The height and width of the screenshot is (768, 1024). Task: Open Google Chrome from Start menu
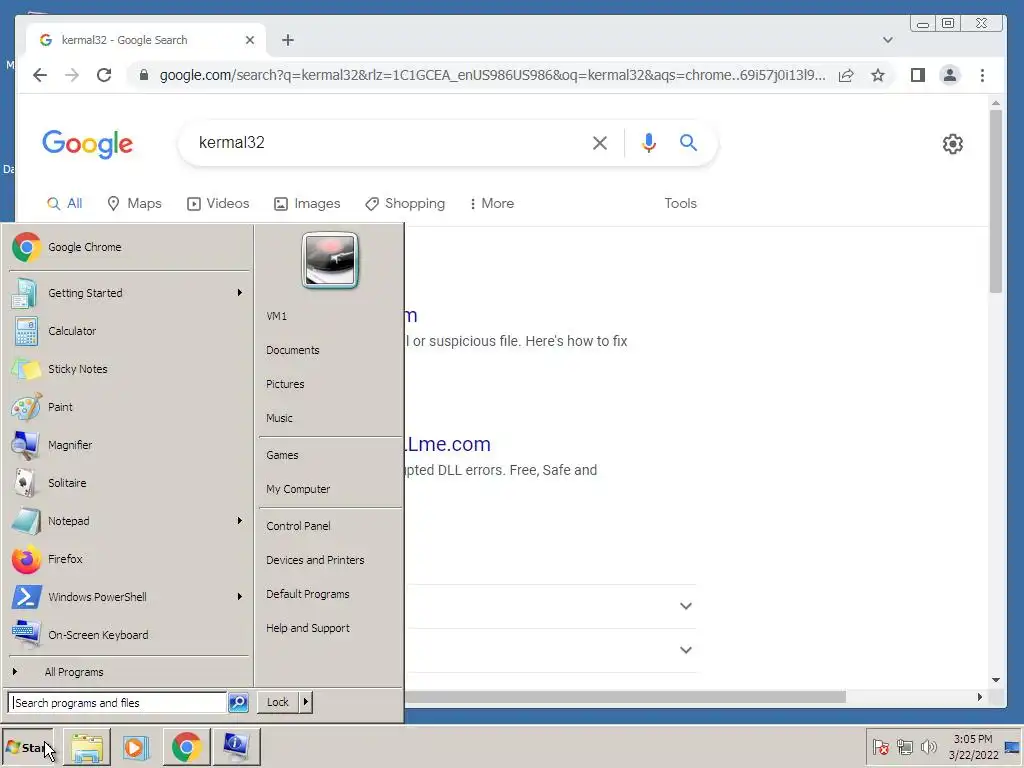[x=128, y=248]
